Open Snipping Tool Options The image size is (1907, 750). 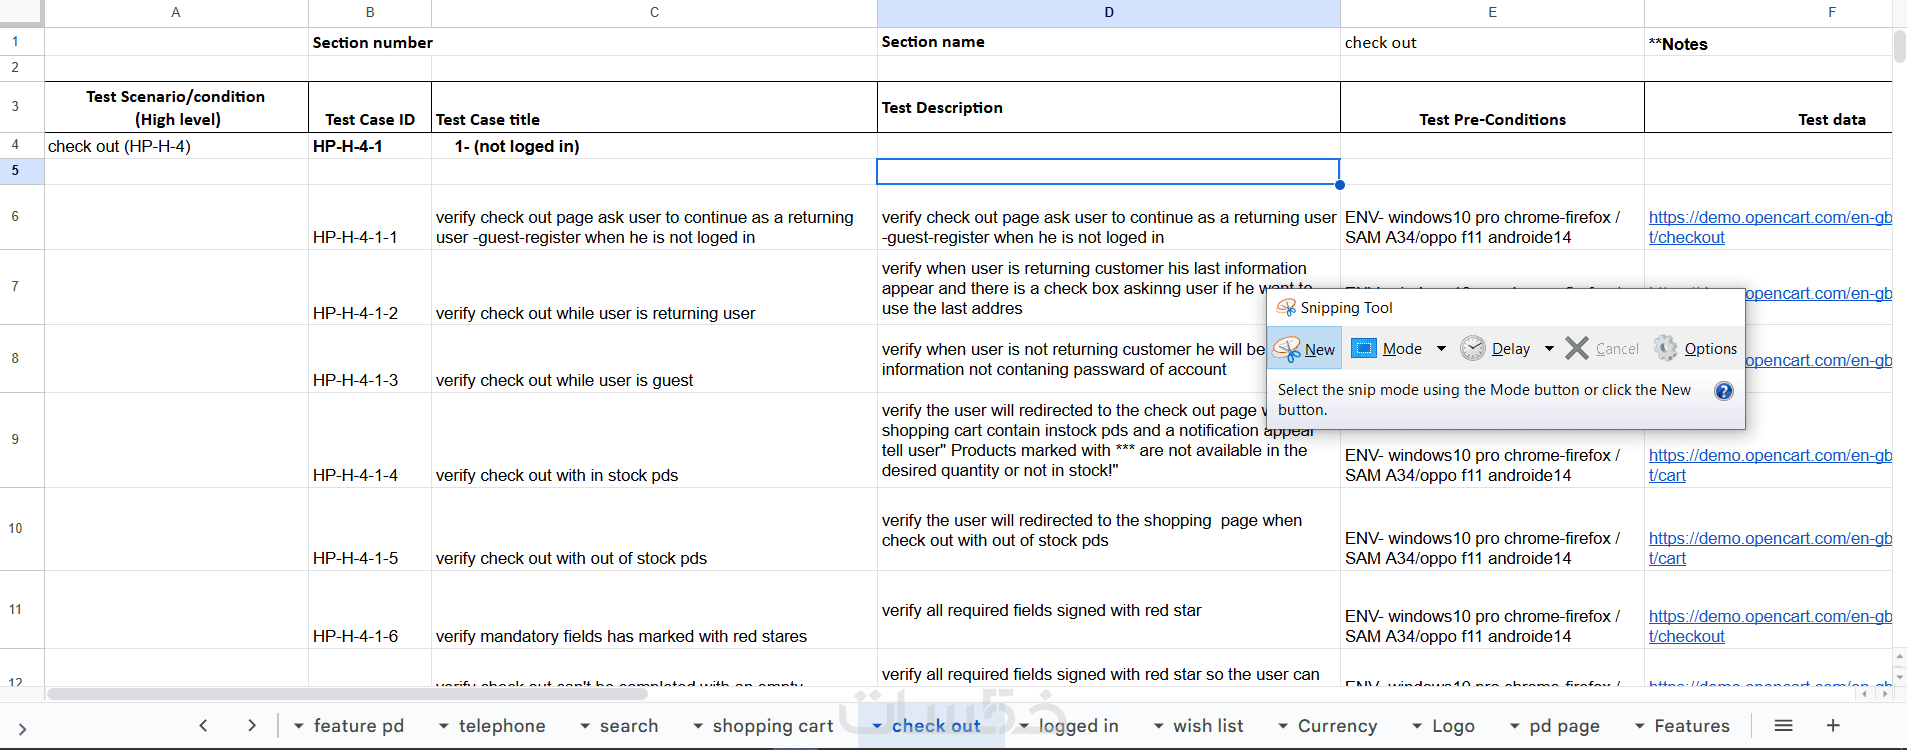pyautogui.click(x=1695, y=348)
